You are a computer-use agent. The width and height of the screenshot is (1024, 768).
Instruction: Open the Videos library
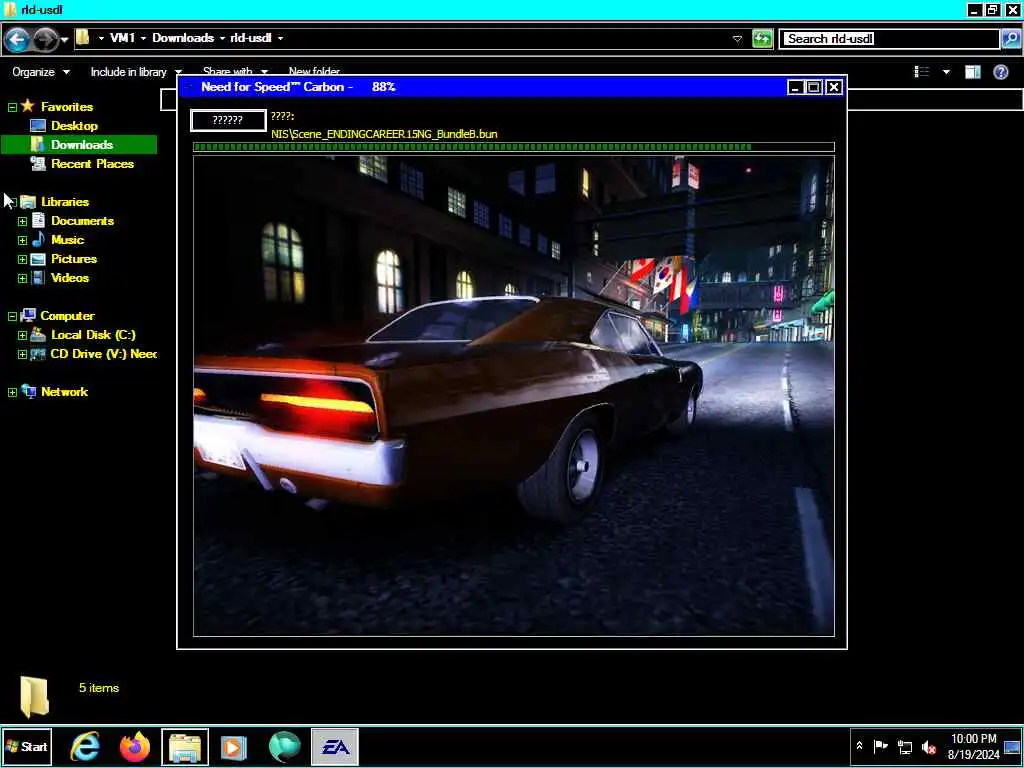point(70,278)
